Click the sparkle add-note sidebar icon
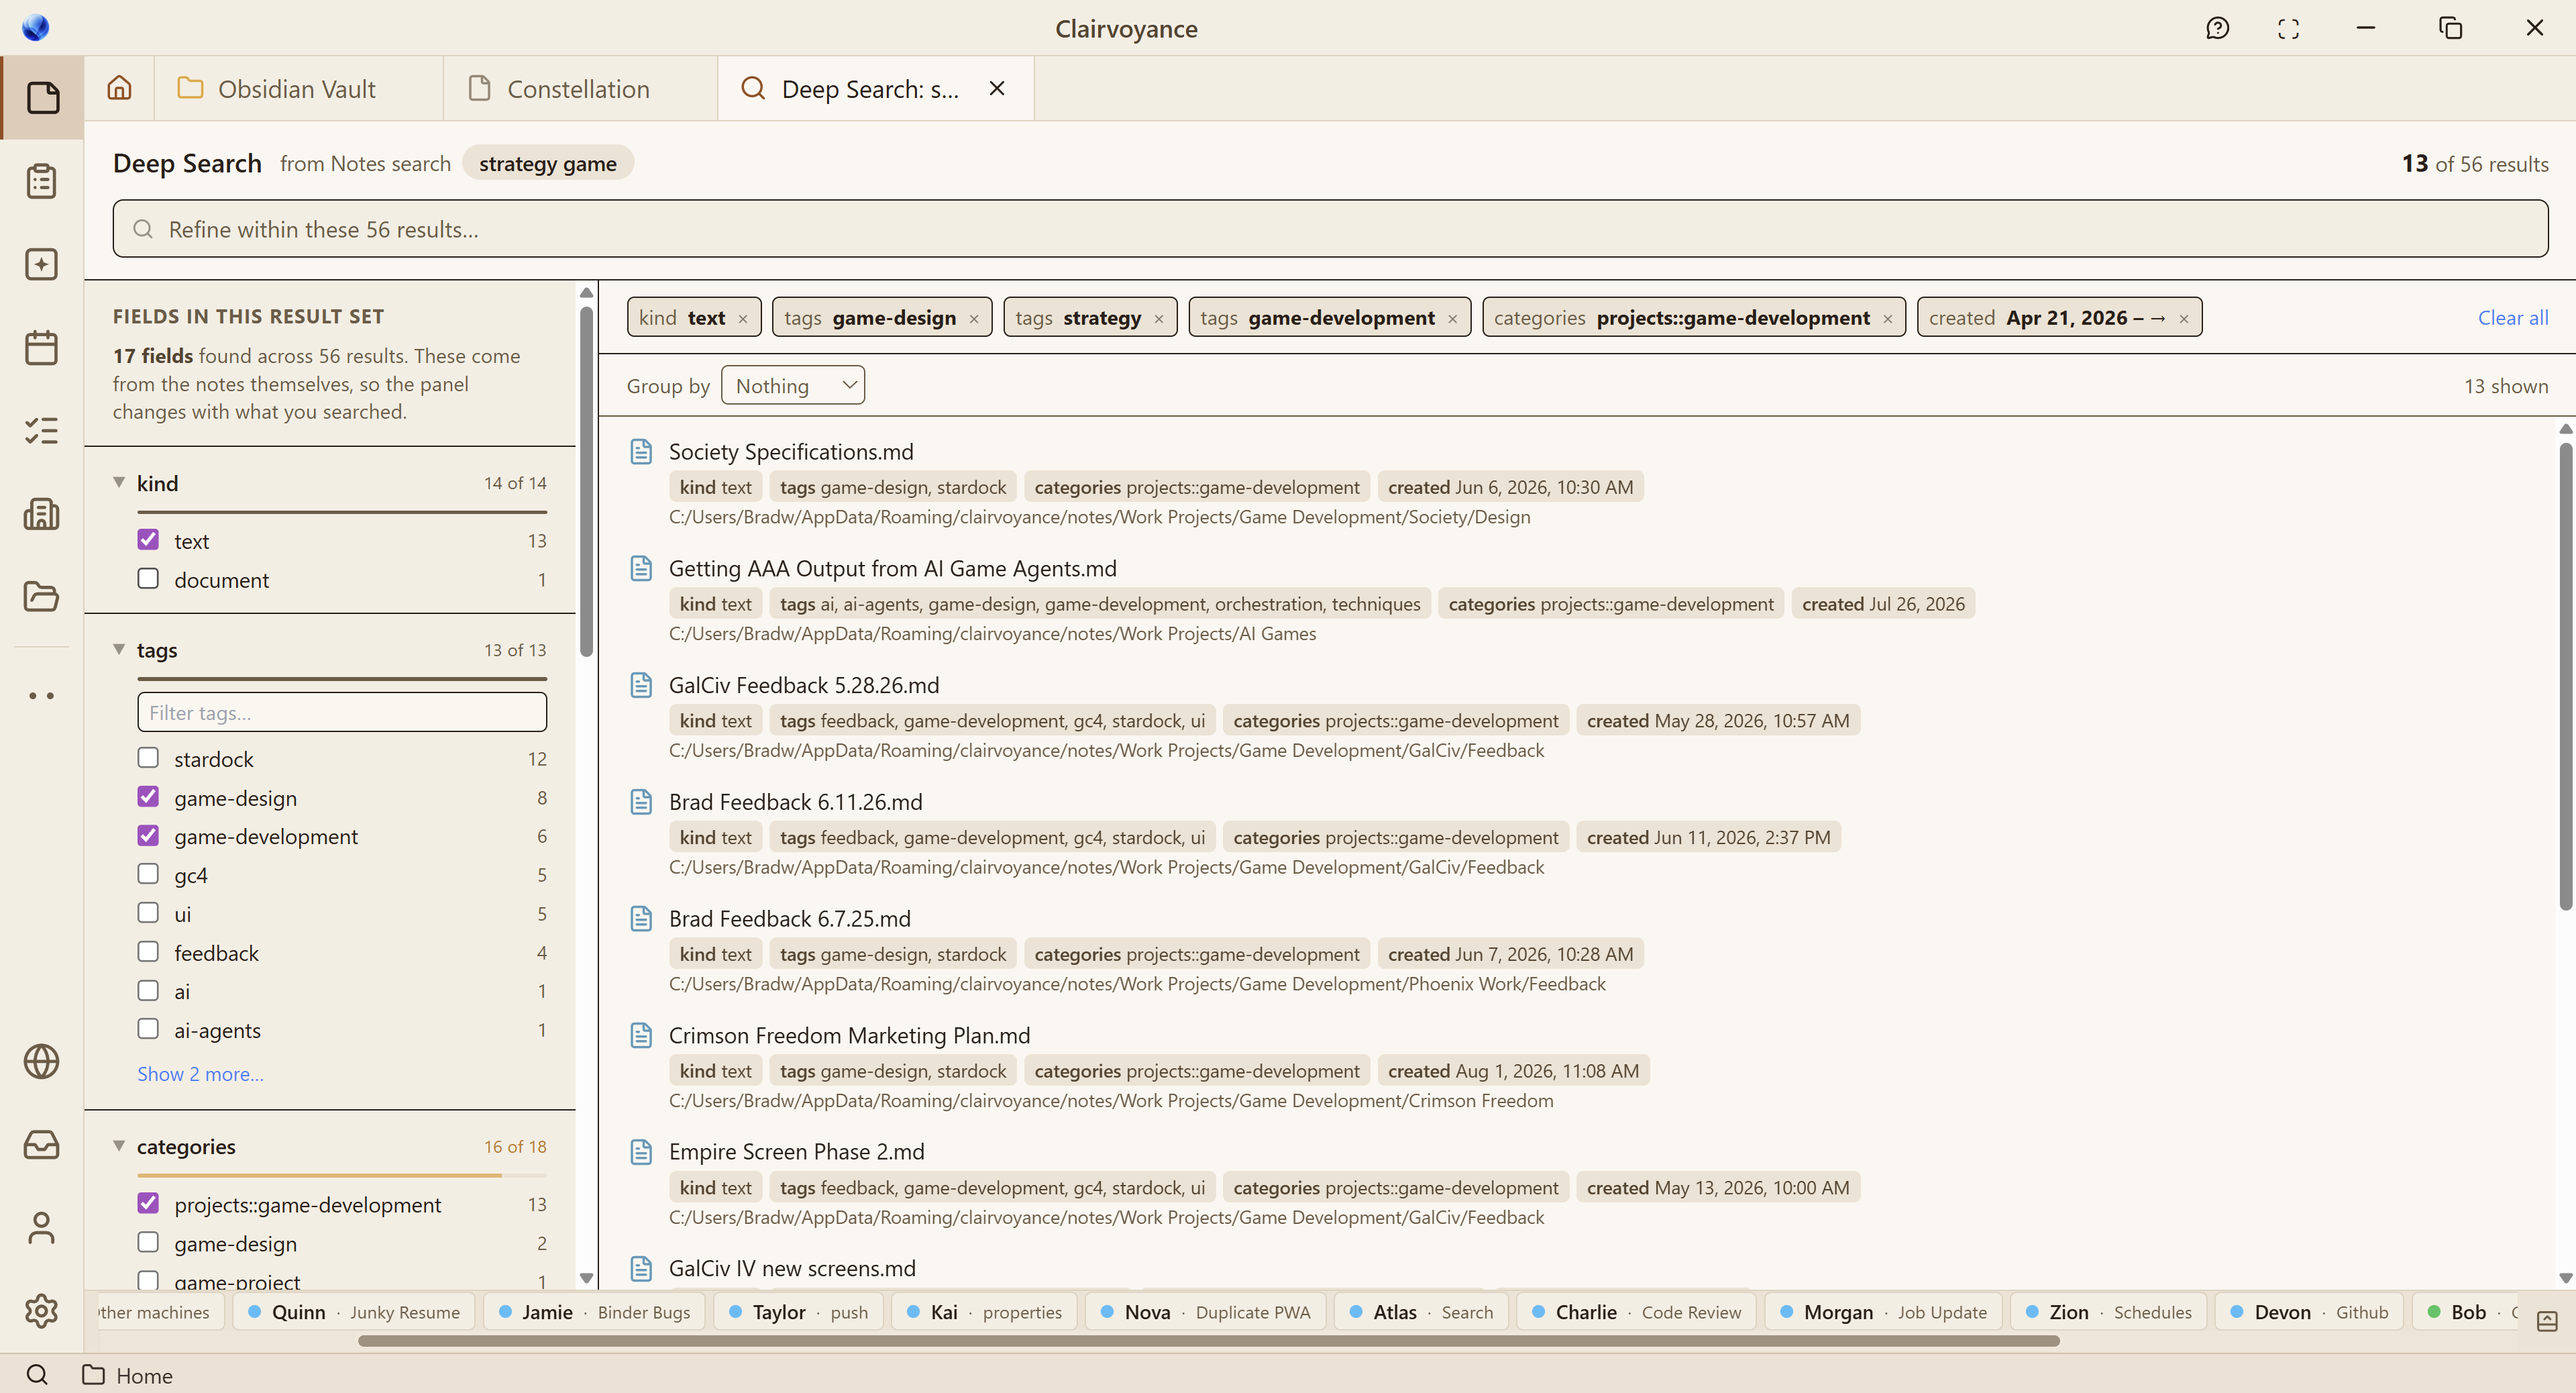The height and width of the screenshot is (1393, 2576). click(41, 264)
